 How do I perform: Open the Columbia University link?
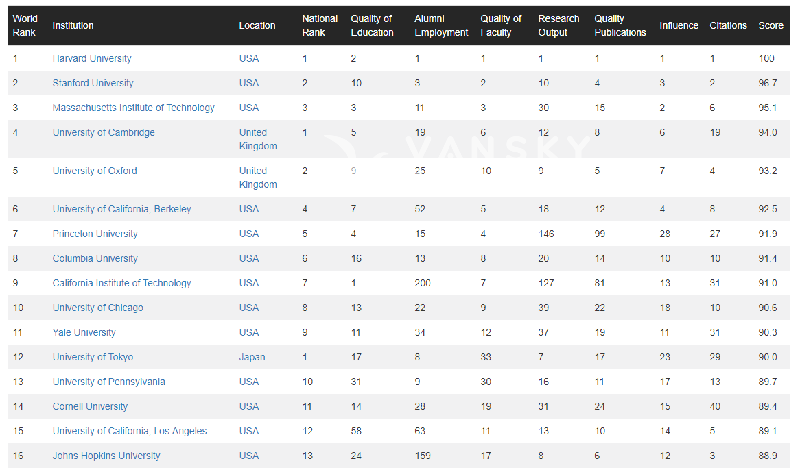pyautogui.click(x=95, y=259)
